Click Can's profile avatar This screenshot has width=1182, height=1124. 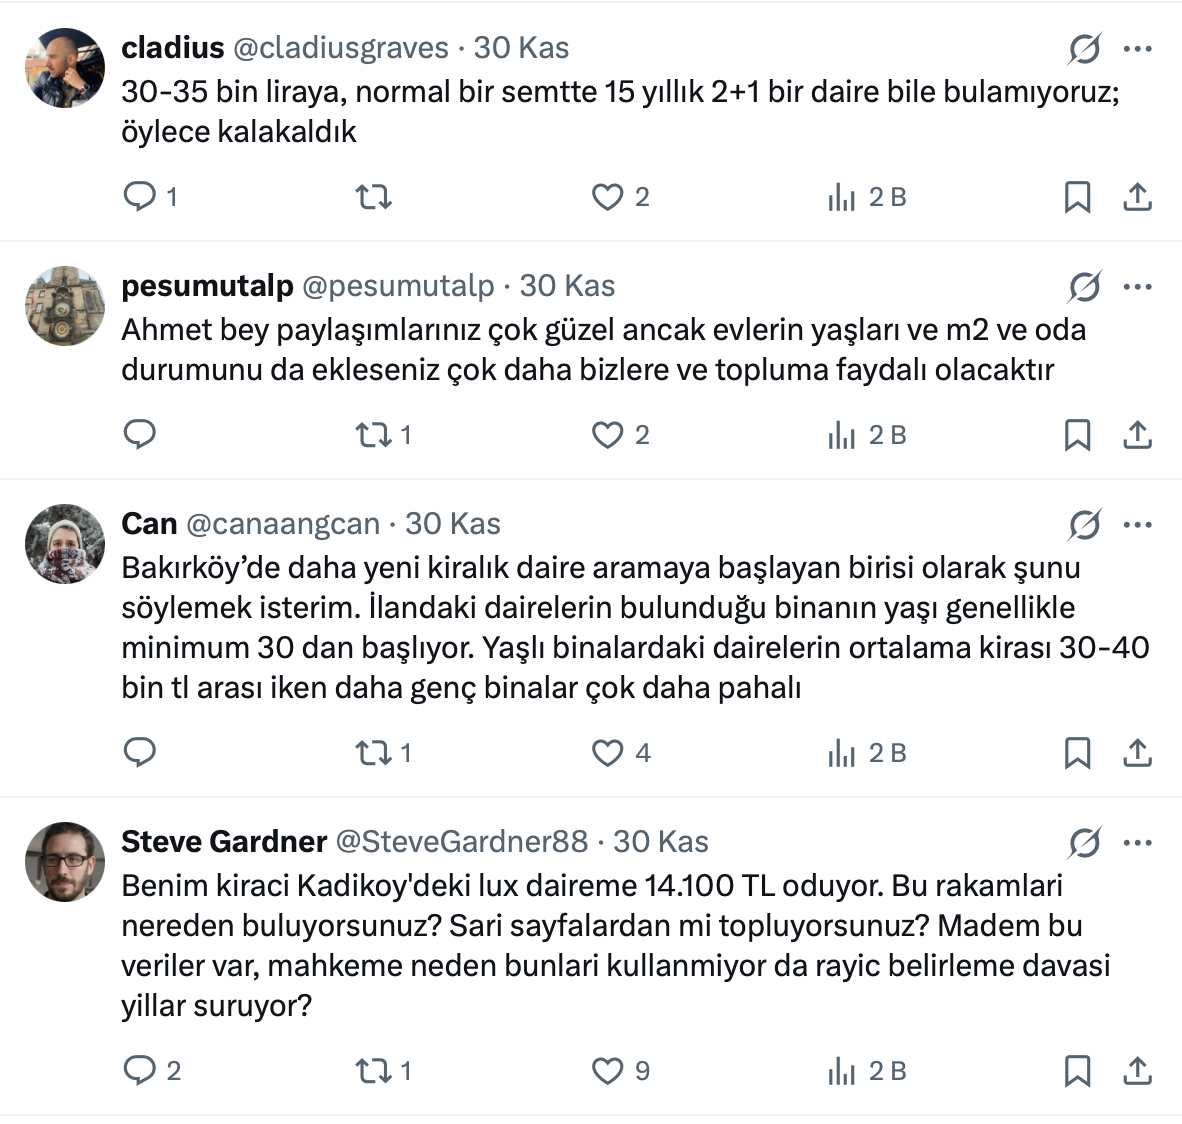tap(65, 544)
